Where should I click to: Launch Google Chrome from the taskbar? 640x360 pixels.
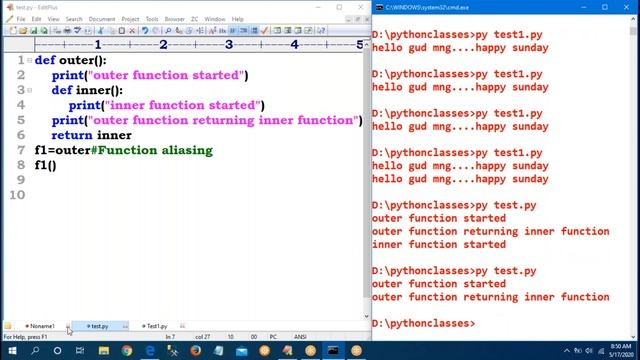127,351
